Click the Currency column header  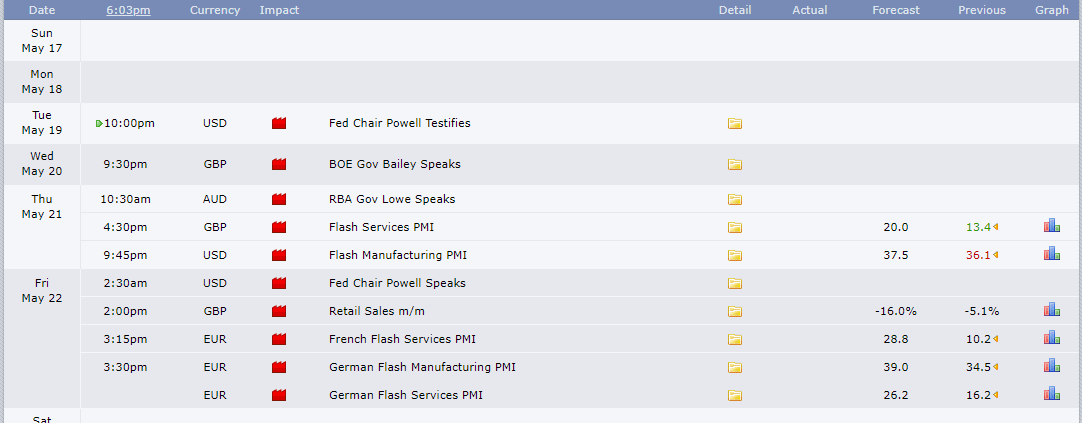[214, 10]
